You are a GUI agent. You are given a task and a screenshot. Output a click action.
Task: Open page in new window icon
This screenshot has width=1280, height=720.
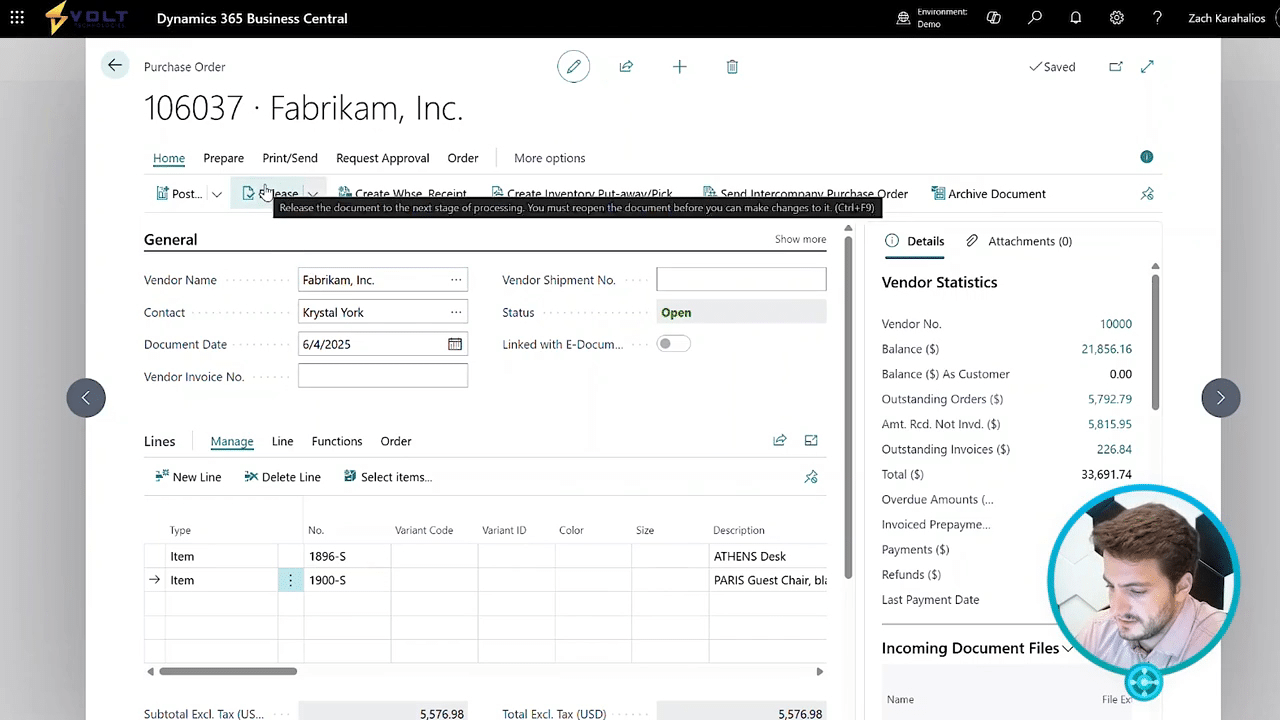1115,67
